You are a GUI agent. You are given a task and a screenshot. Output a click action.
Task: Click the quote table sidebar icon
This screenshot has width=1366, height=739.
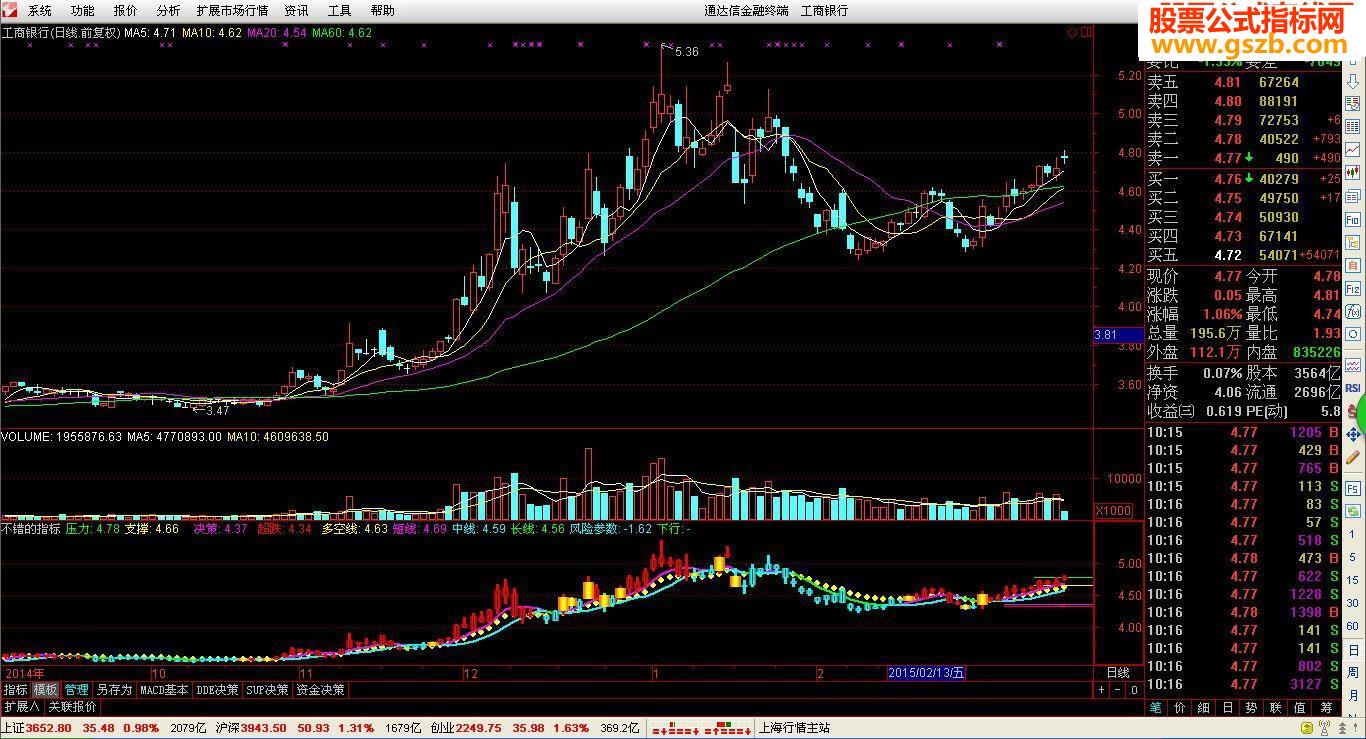coord(1353,126)
